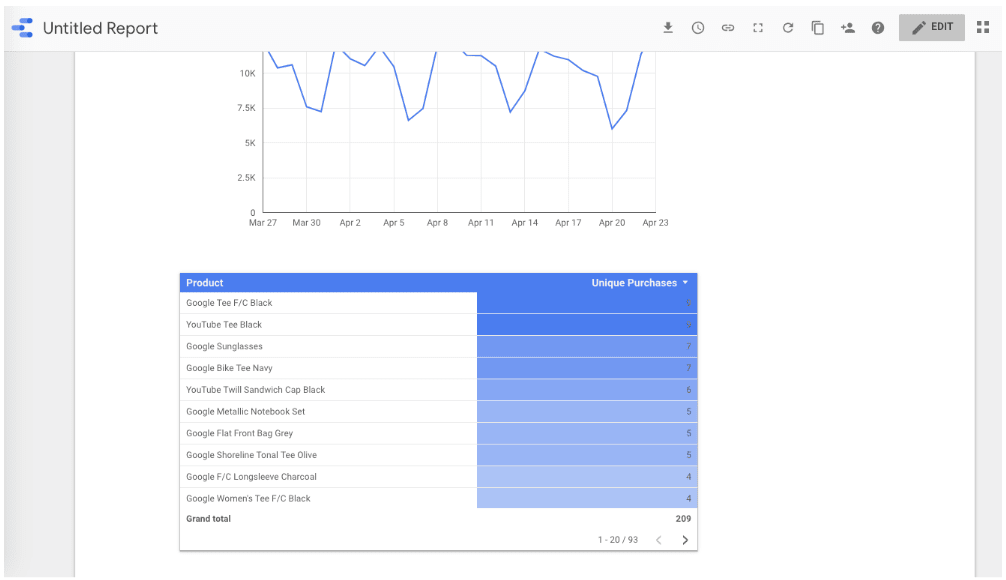Refresh the report data
1006x580 pixels.
[x=788, y=27]
